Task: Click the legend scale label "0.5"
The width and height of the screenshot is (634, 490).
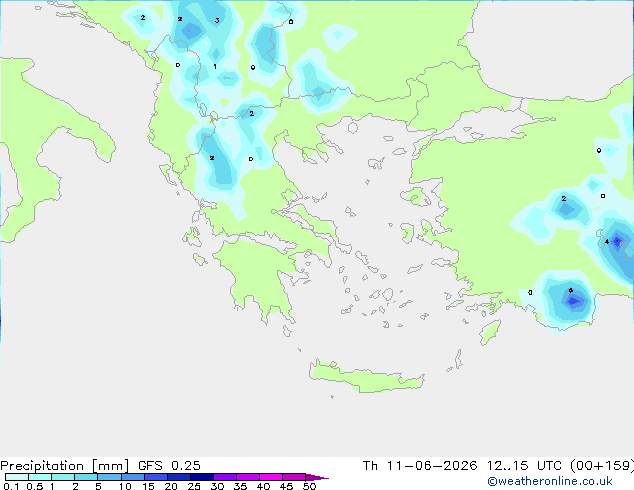Action: click(x=35, y=486)
